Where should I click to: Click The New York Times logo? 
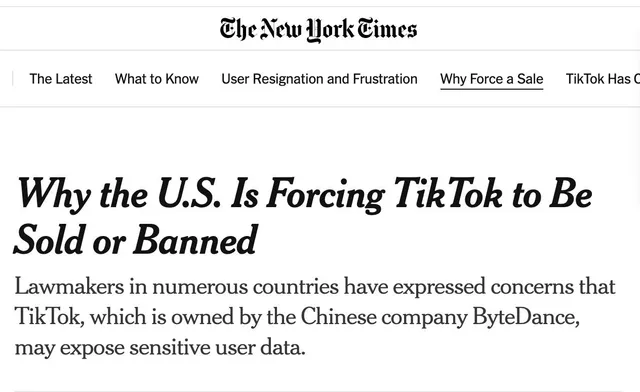pyautogui.click(x=318, y=29)
